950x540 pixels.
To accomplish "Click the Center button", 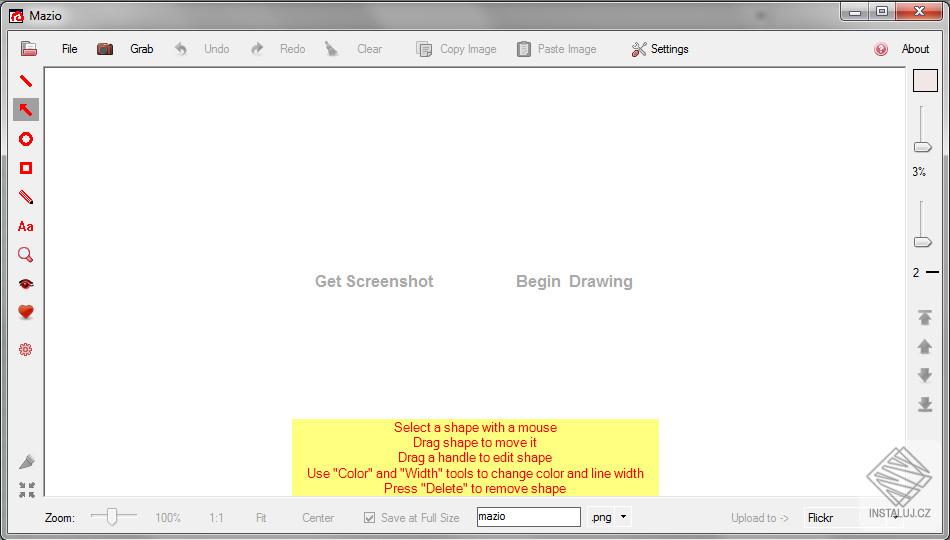I will [318, 518].
